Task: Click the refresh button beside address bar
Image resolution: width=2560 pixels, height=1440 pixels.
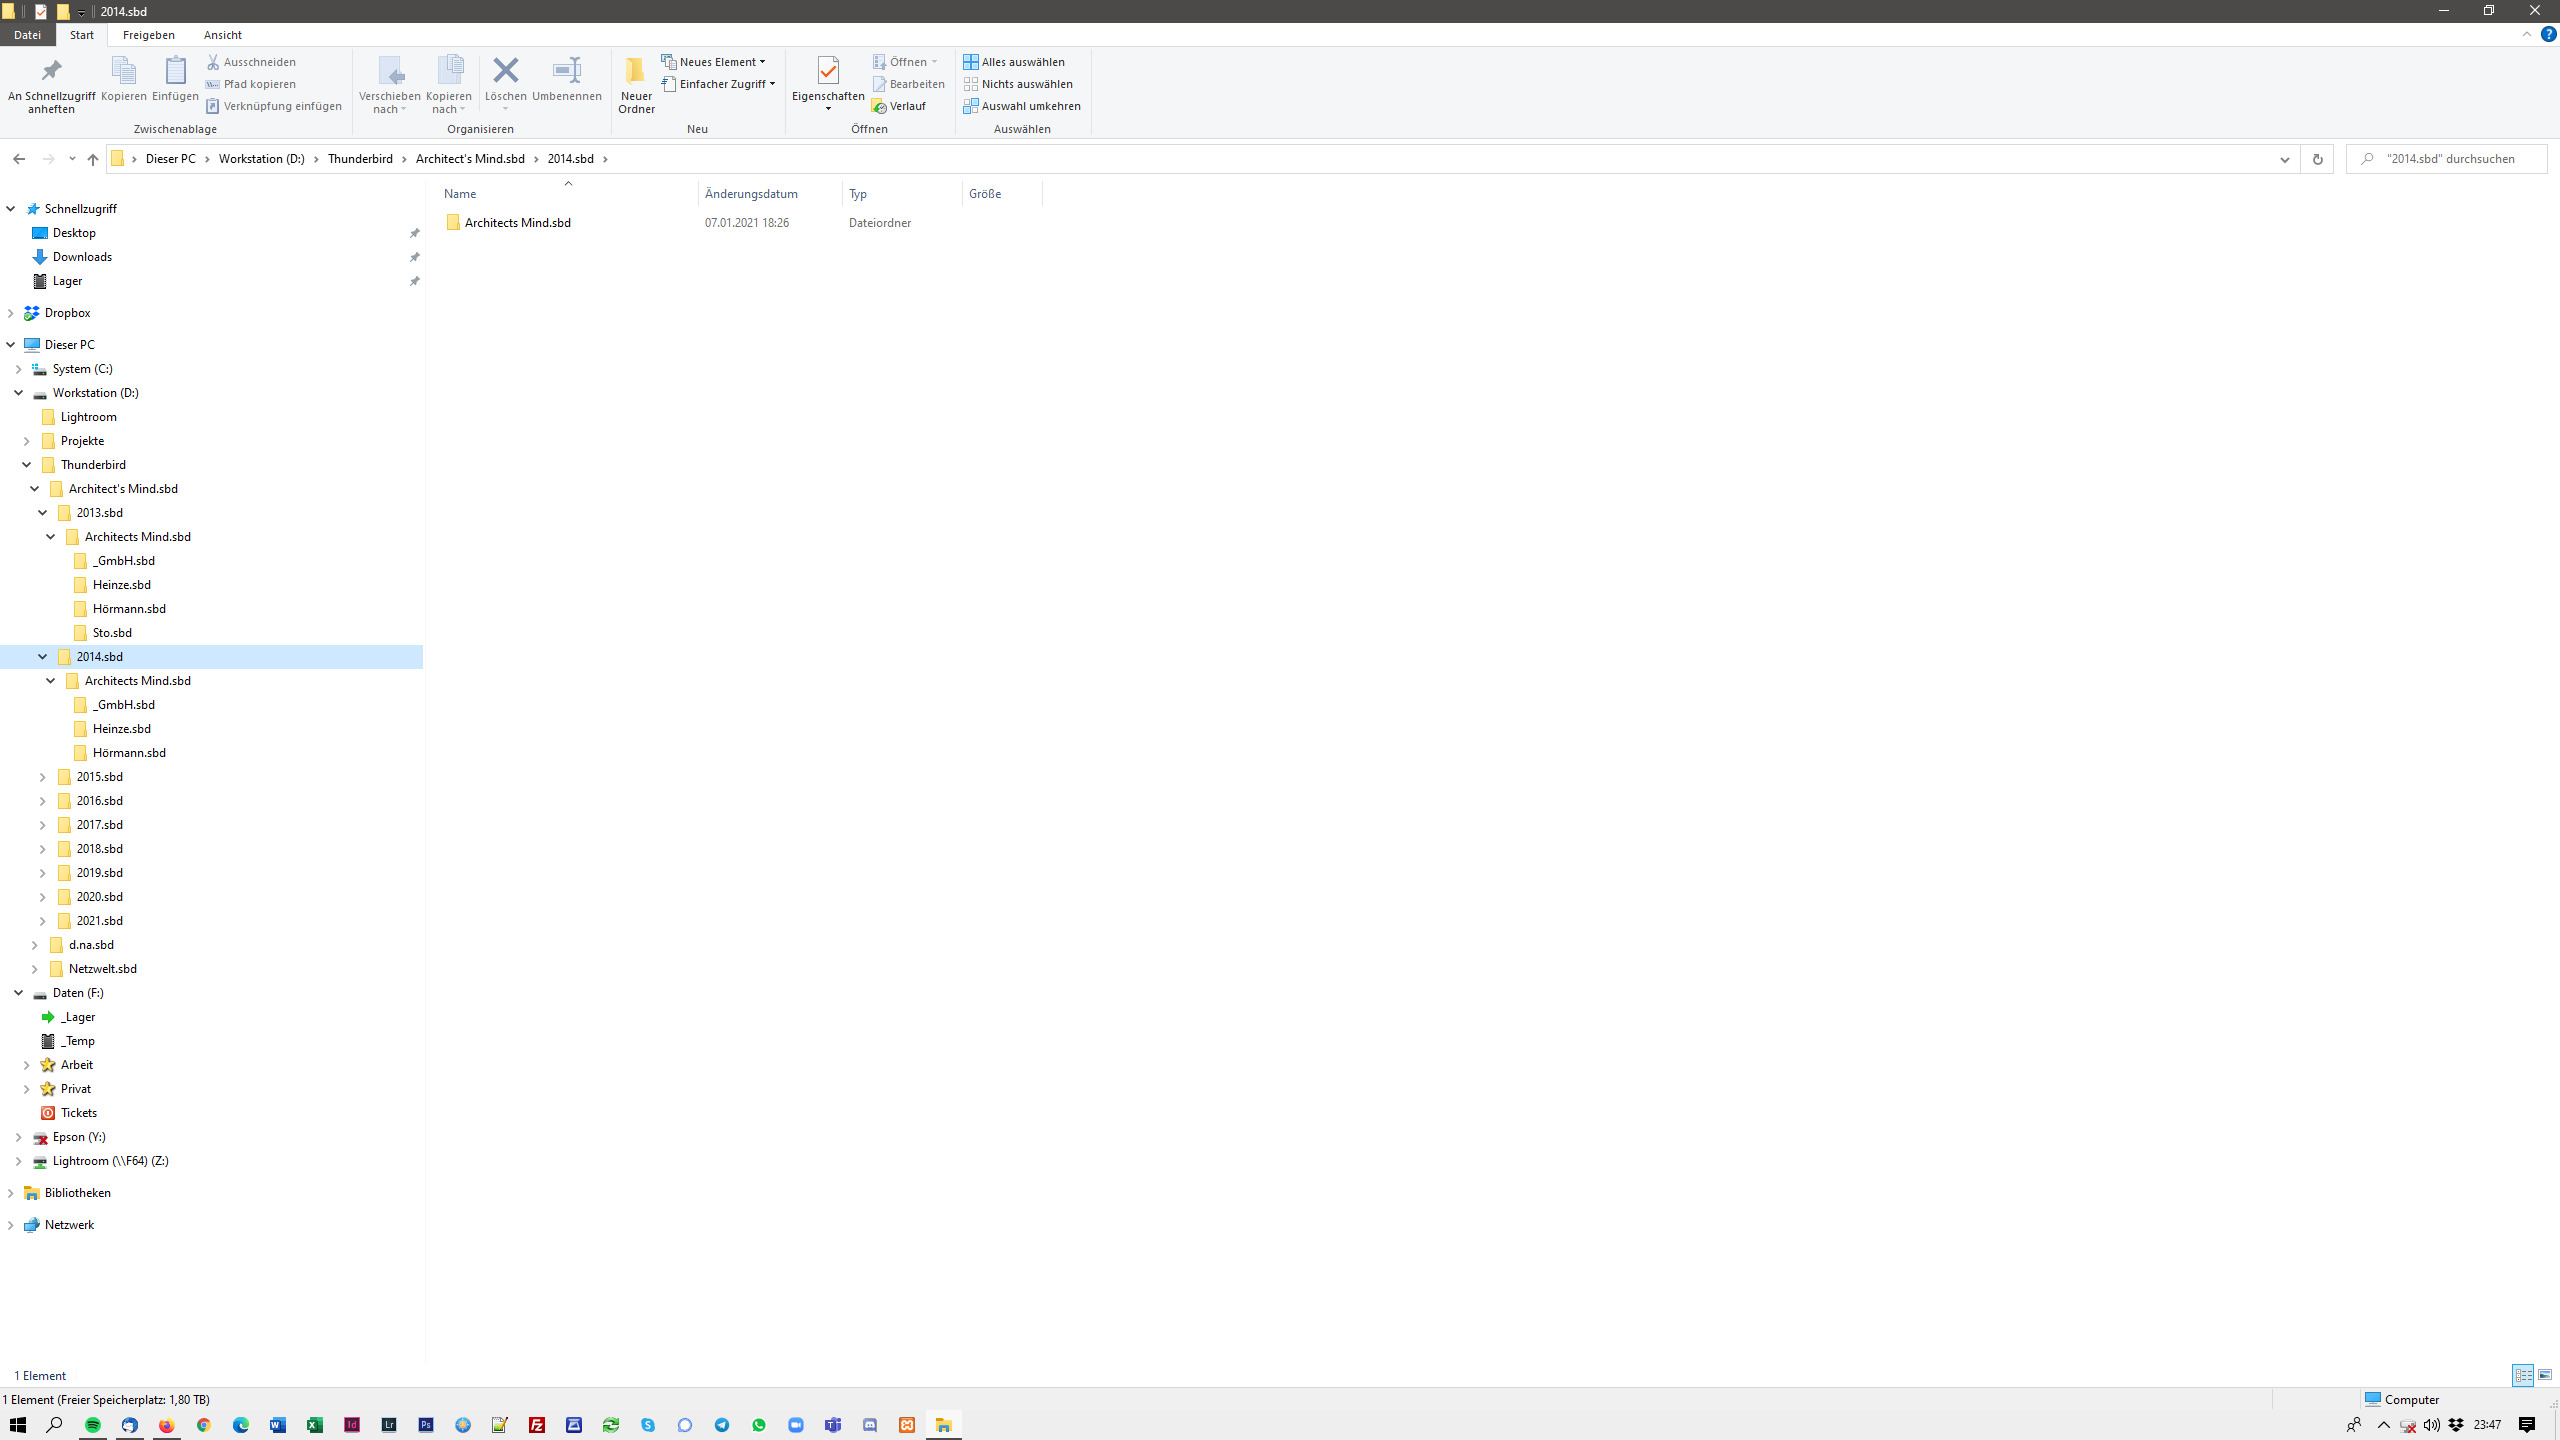Action: click(2317, 159)
